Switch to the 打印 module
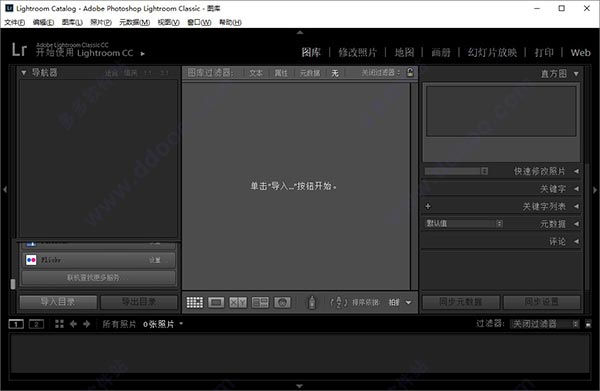Screen dimensions: 600x391 coord(544,52)
